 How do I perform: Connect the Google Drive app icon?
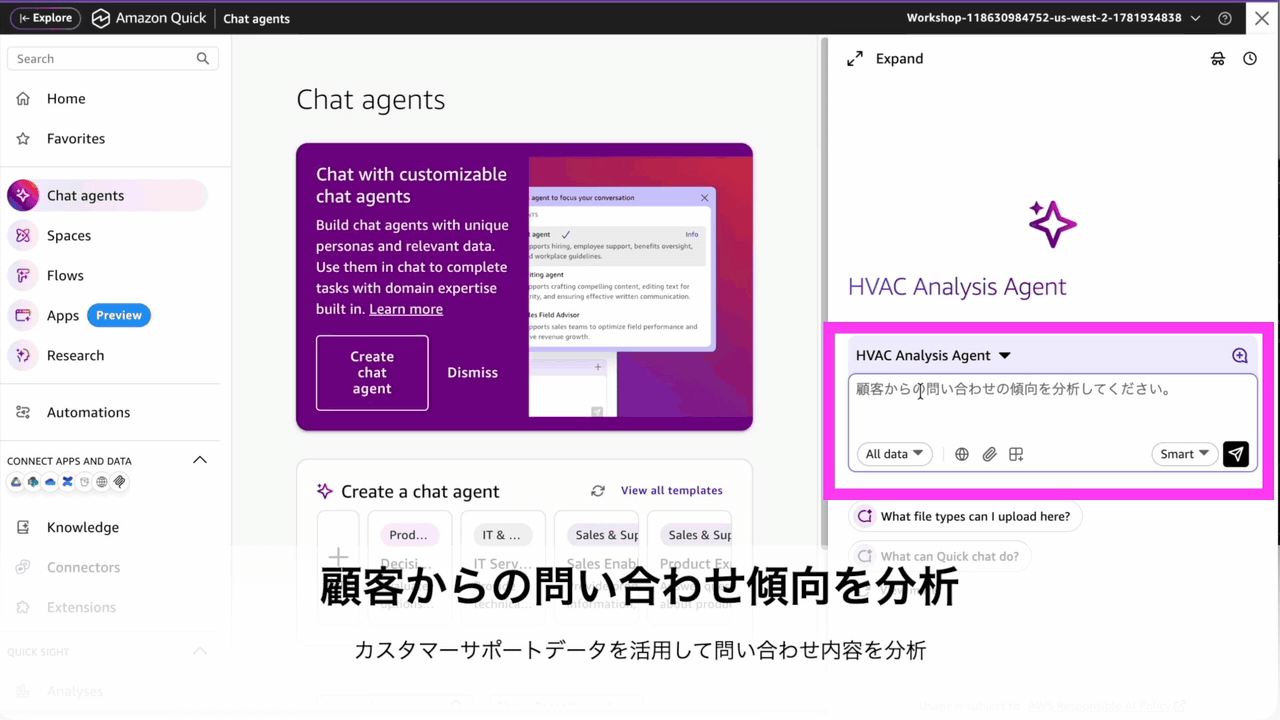pos(16,482)
